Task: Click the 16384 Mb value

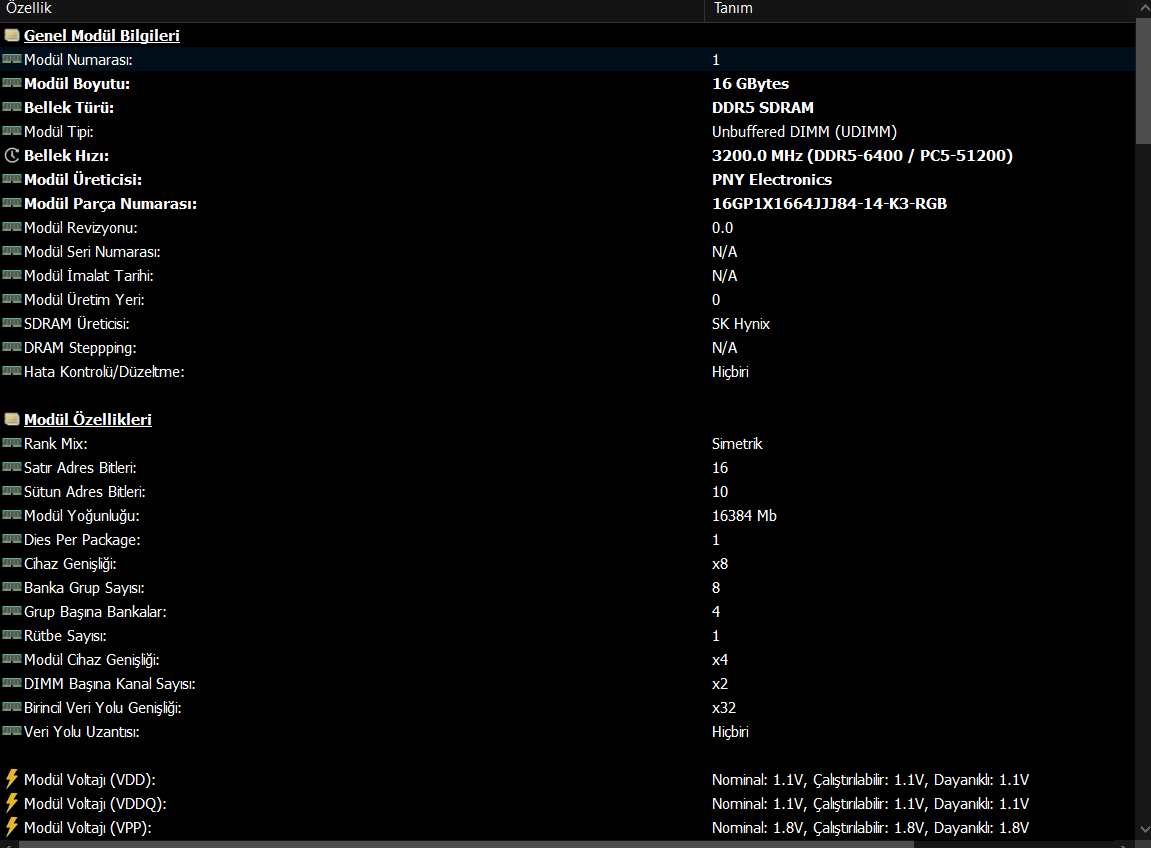Action: (x=744, y=515)
